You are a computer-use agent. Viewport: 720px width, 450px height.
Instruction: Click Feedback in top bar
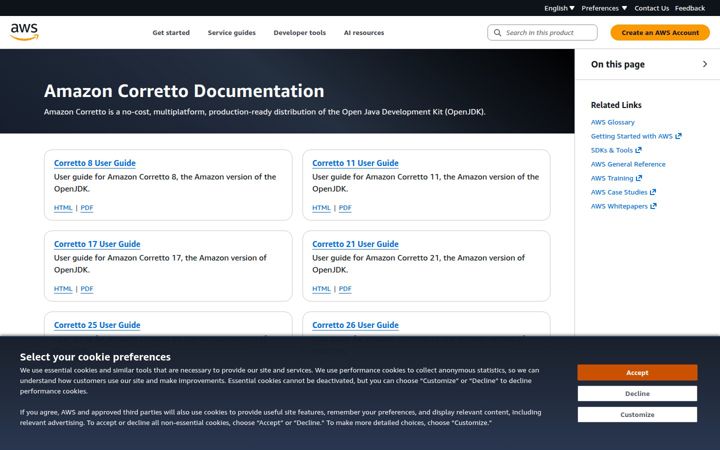(x=690, y=8)
